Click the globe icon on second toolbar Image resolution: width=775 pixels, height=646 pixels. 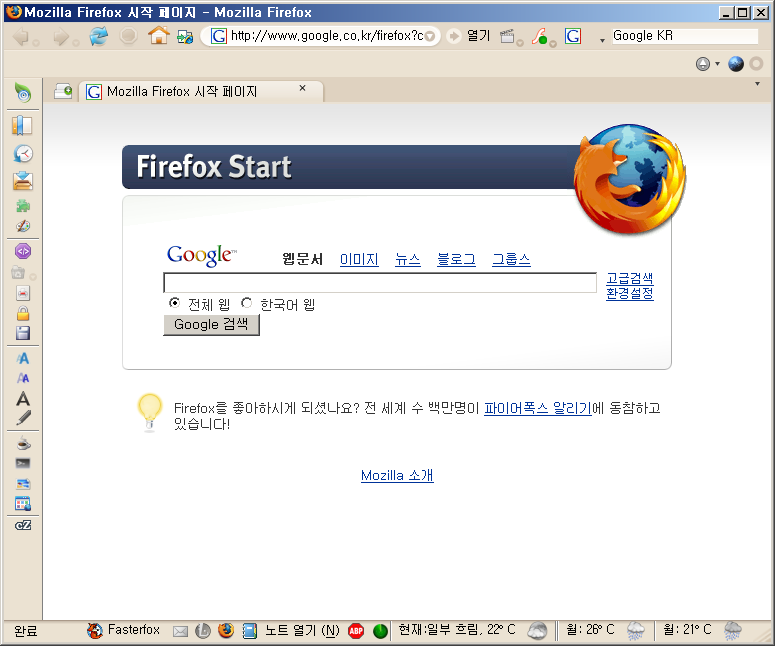735,64
